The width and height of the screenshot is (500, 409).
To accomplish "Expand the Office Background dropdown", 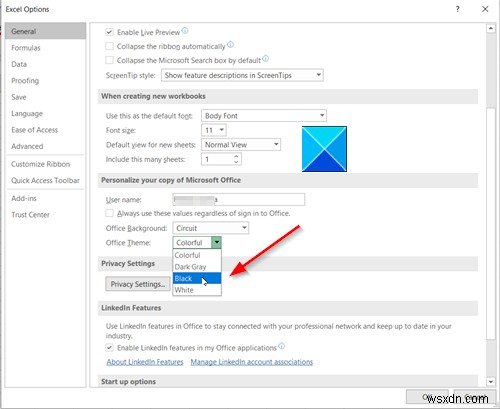I will point(211,228).
